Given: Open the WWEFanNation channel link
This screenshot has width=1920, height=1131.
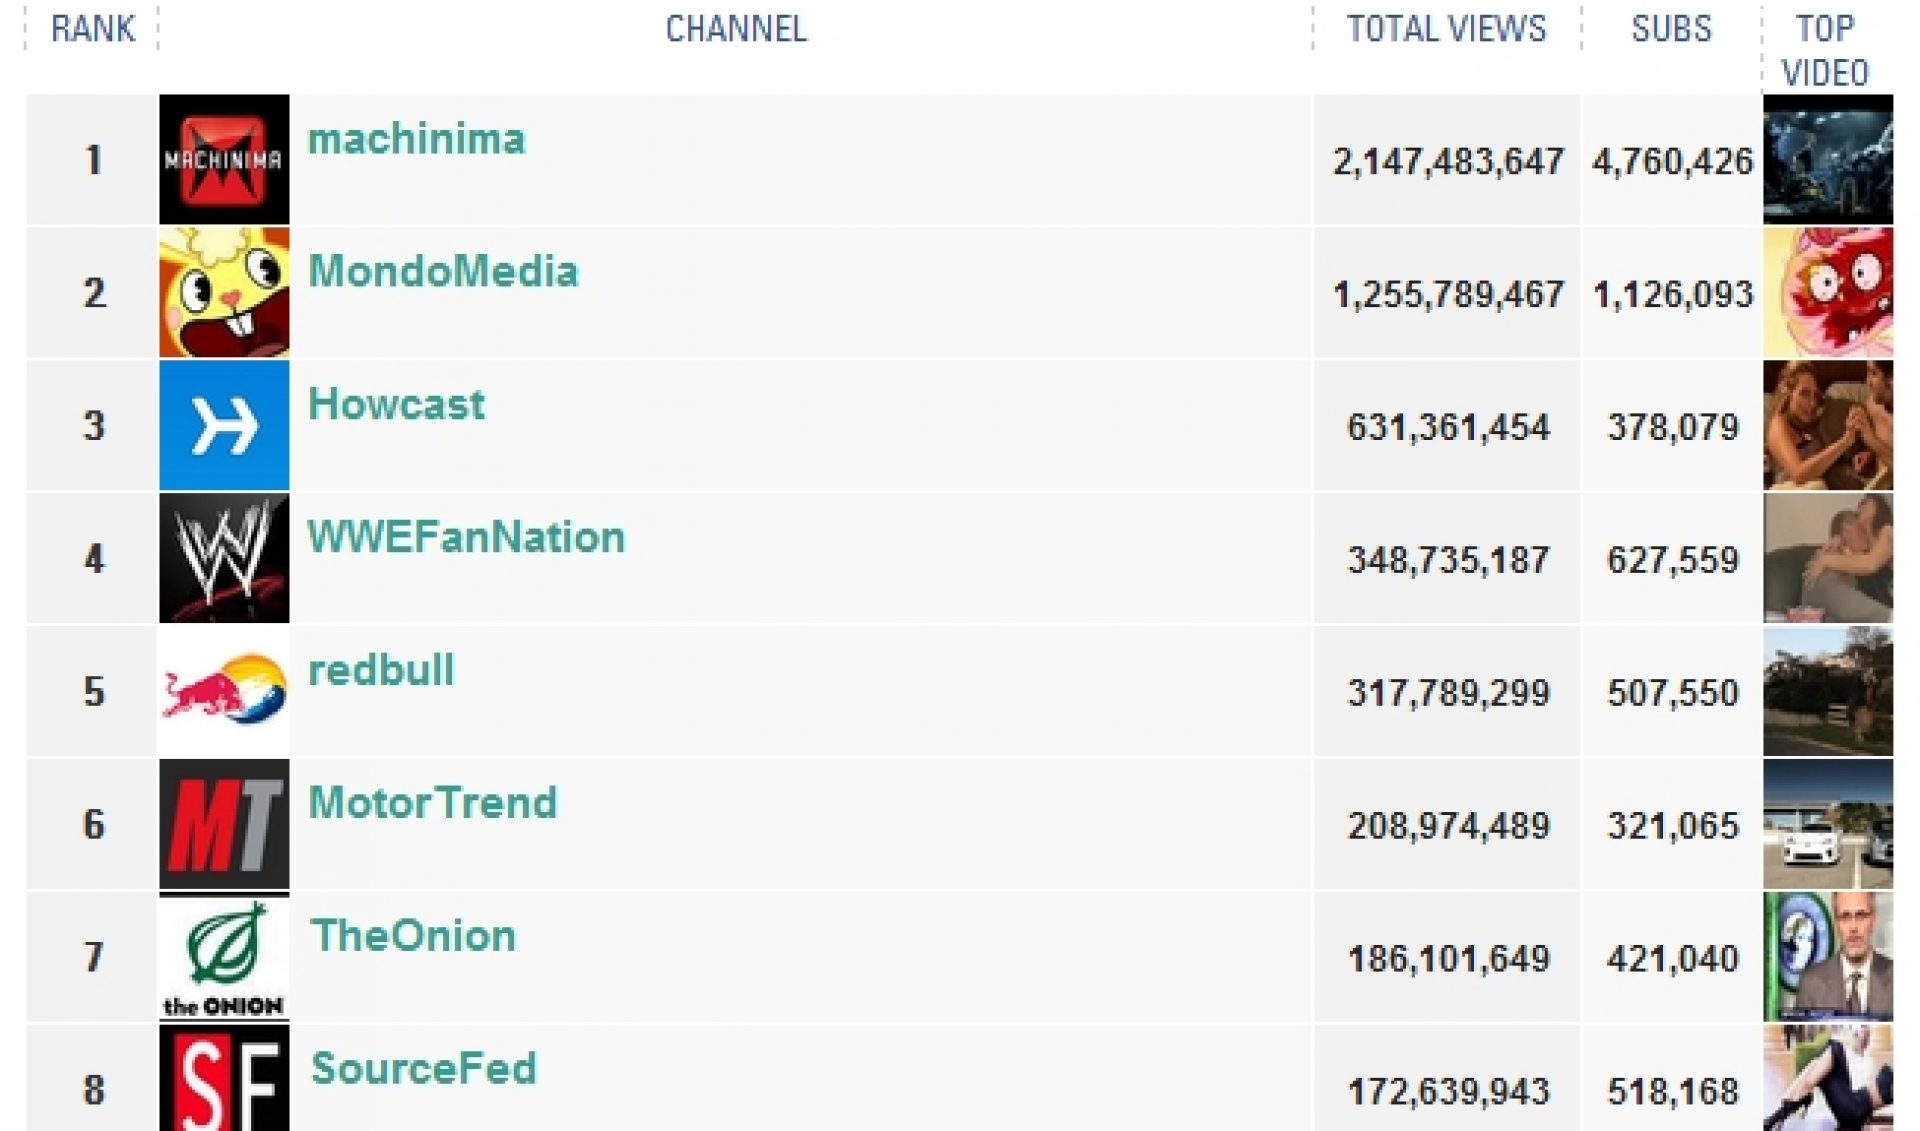Looking at the screenshot, I should (464, 537).
